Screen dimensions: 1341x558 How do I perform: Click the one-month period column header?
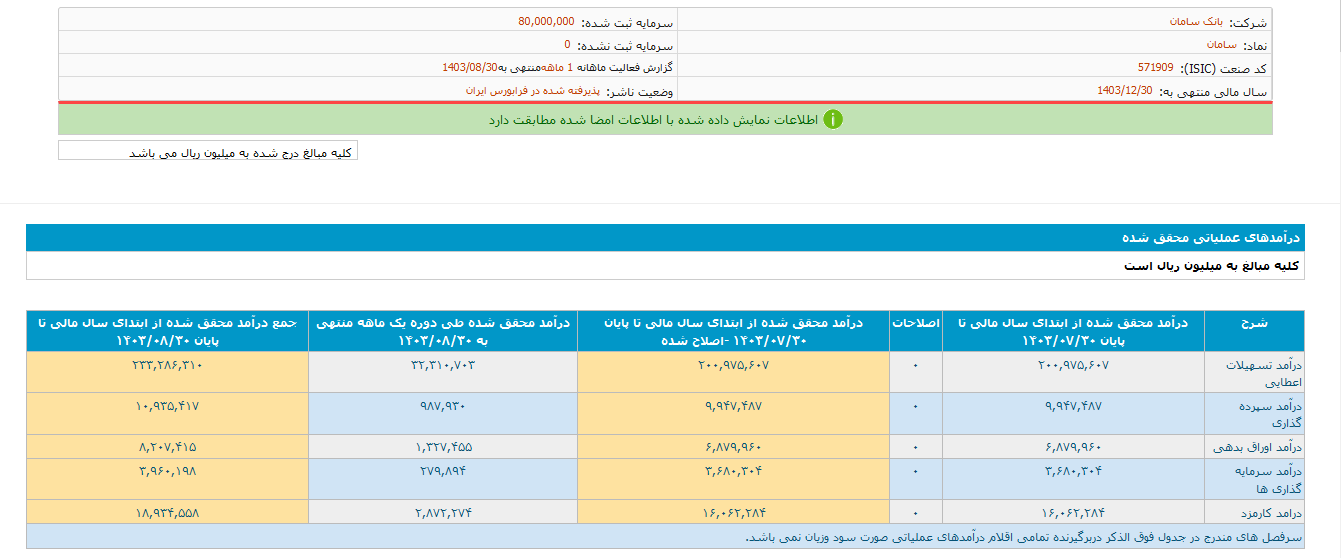coord(442,331)
